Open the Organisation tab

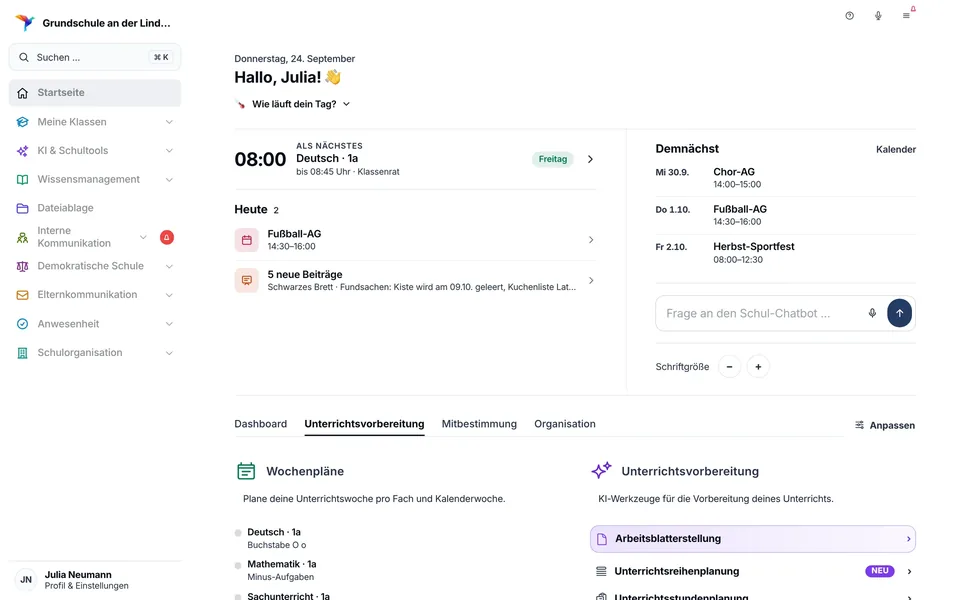[x=564, y=424]
